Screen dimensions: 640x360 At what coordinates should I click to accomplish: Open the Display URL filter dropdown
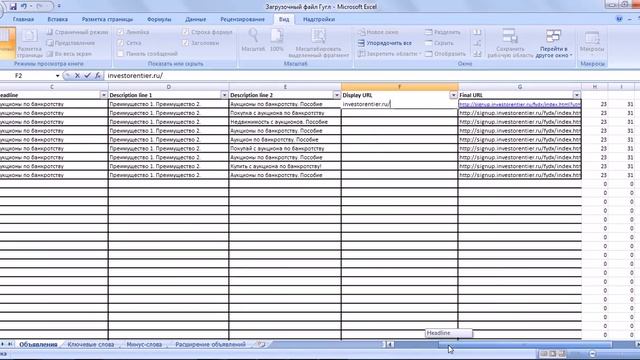coord(453,95)
